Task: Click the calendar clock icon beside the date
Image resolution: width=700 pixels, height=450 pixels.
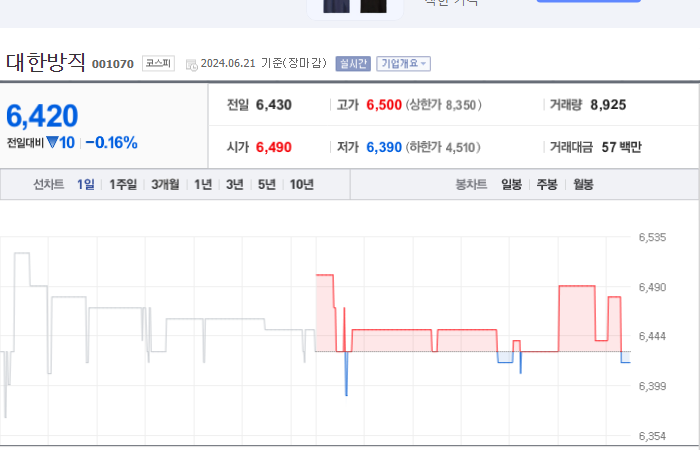Action: (x=192, y=65)
